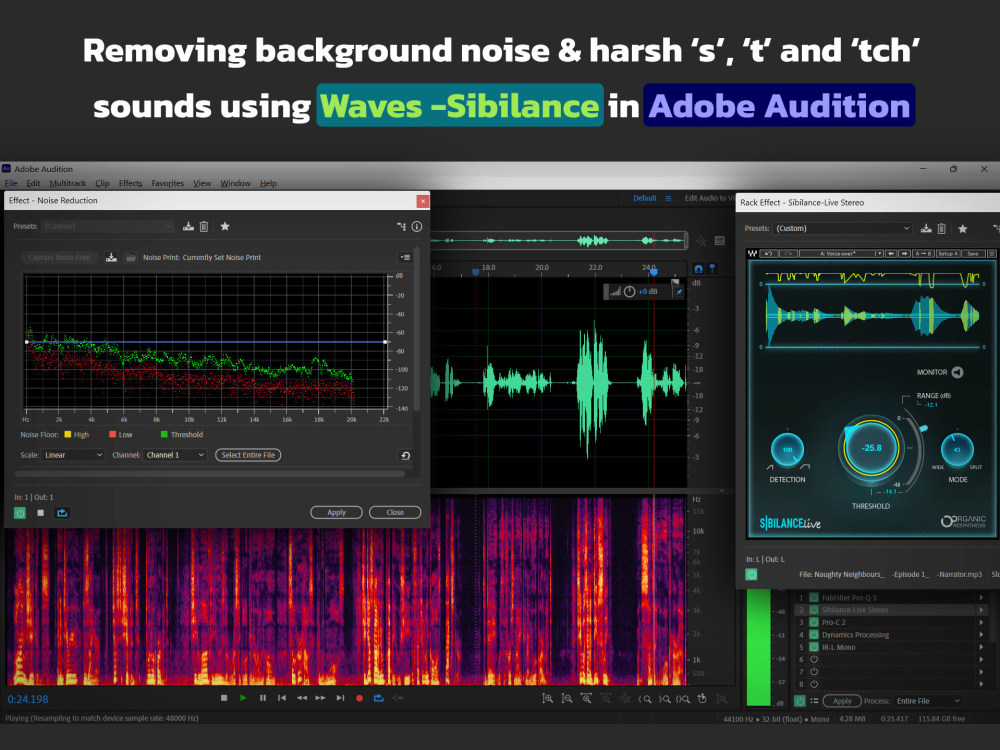Screen dimensions: 1000x750
Task: Open the Window menu
Action: 235,184
